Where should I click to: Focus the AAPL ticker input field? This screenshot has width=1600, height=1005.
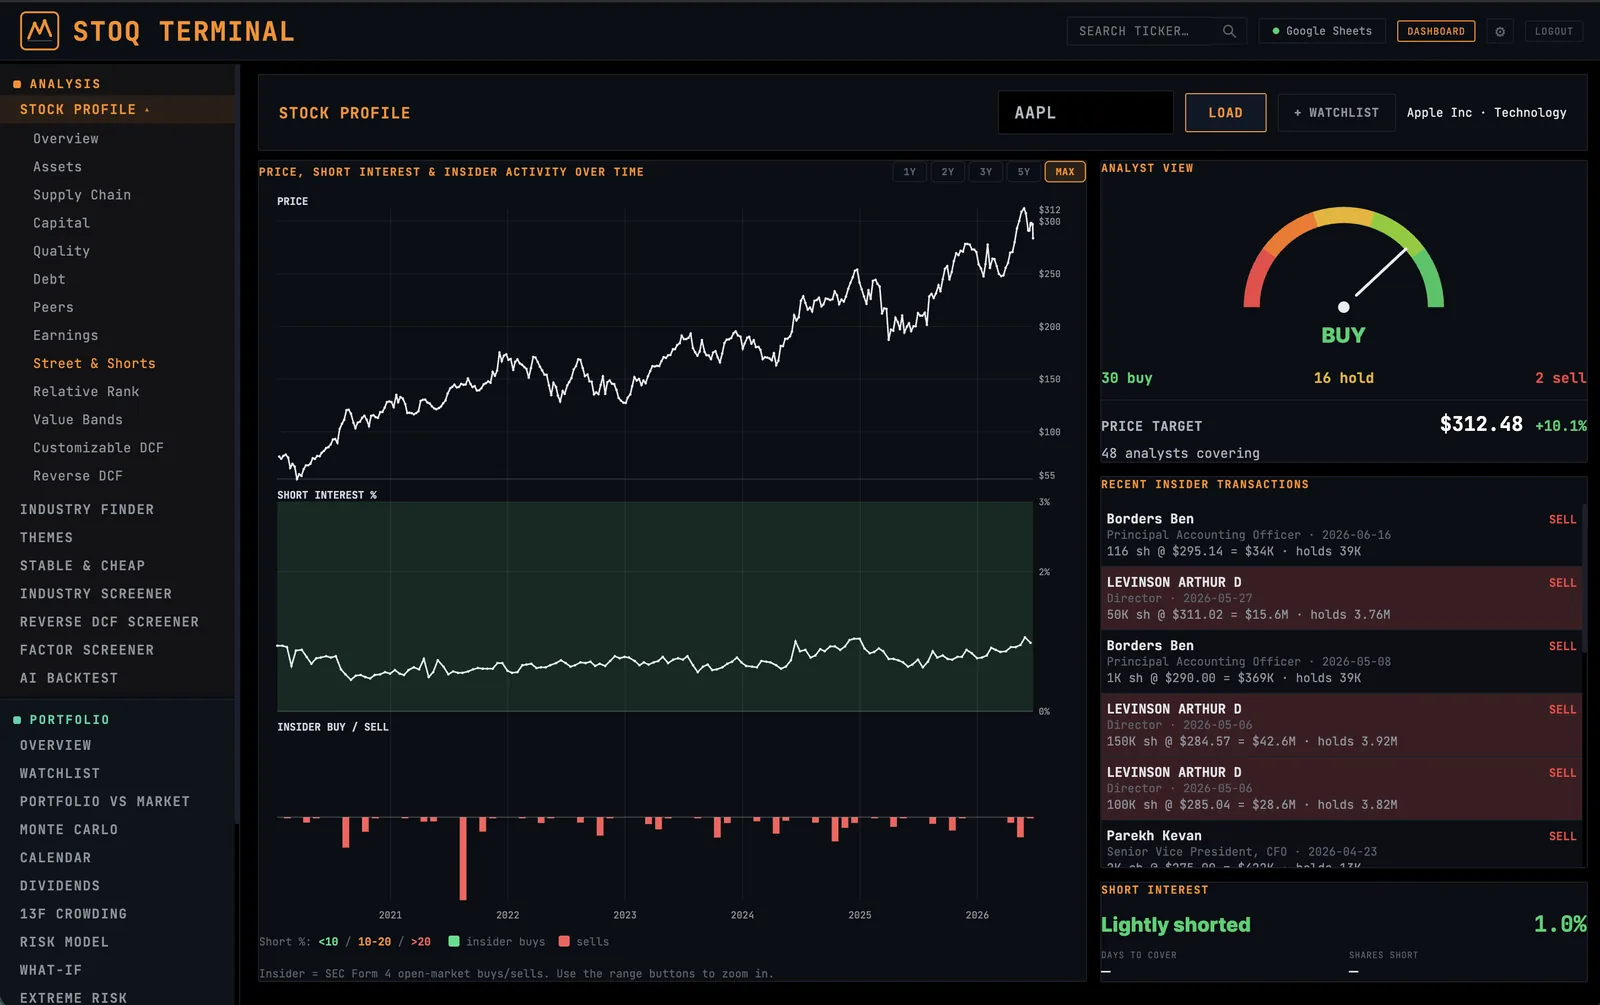coord(1085,113)
